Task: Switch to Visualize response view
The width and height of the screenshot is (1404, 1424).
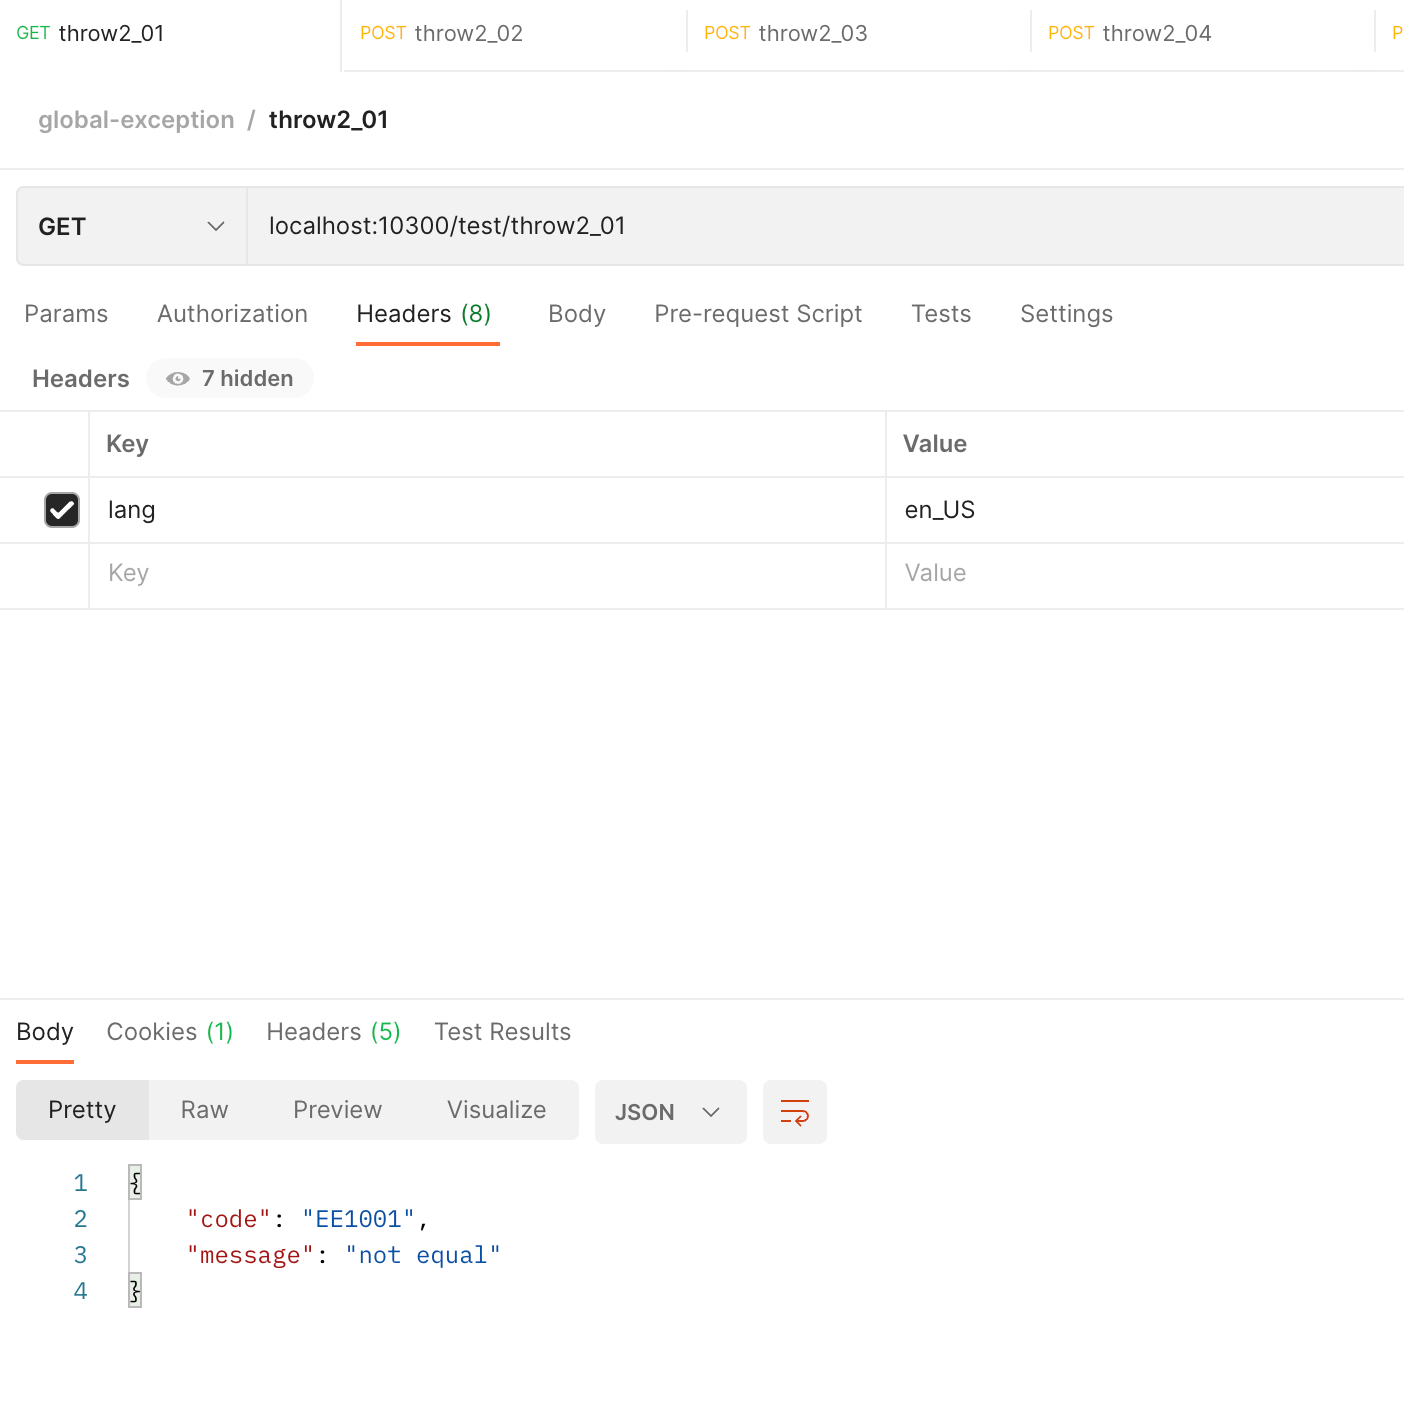Action: coord(496,1110)
